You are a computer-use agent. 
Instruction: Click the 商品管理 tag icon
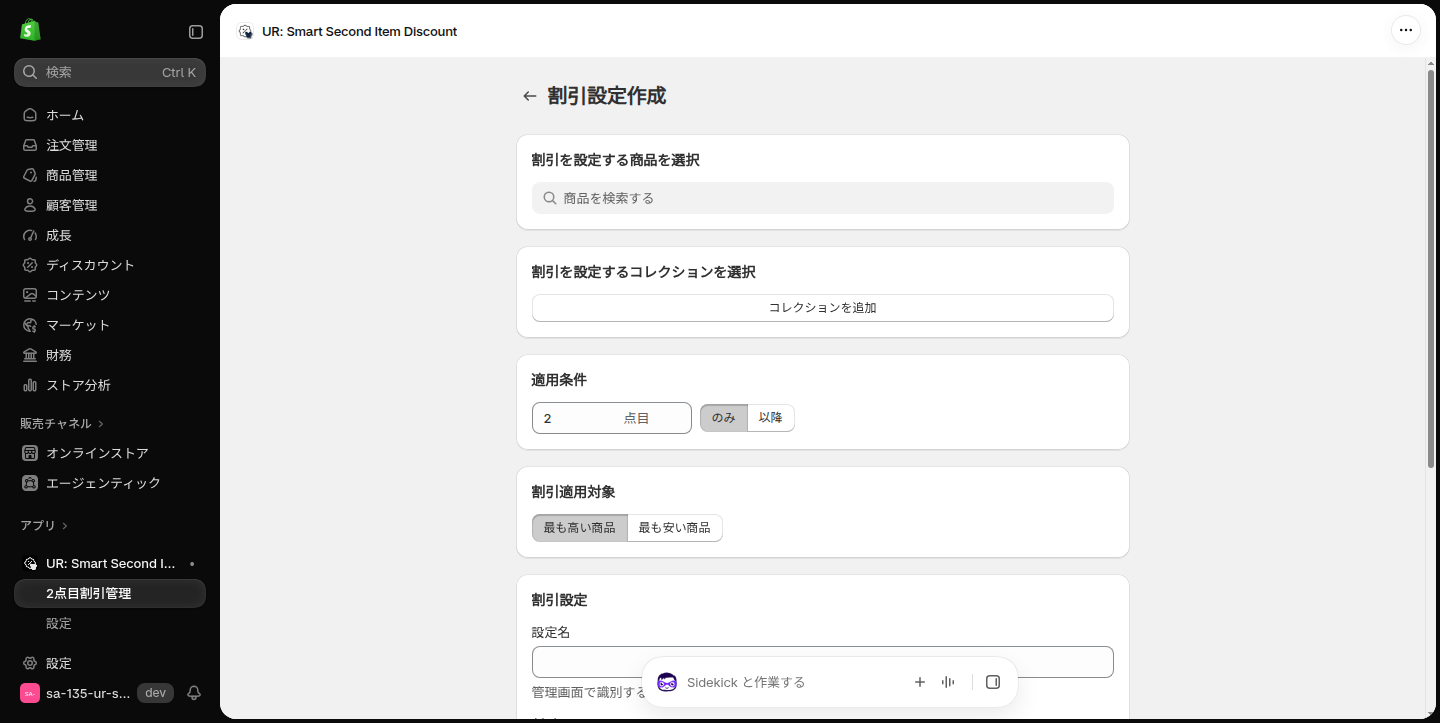click(x=30, y=175)
